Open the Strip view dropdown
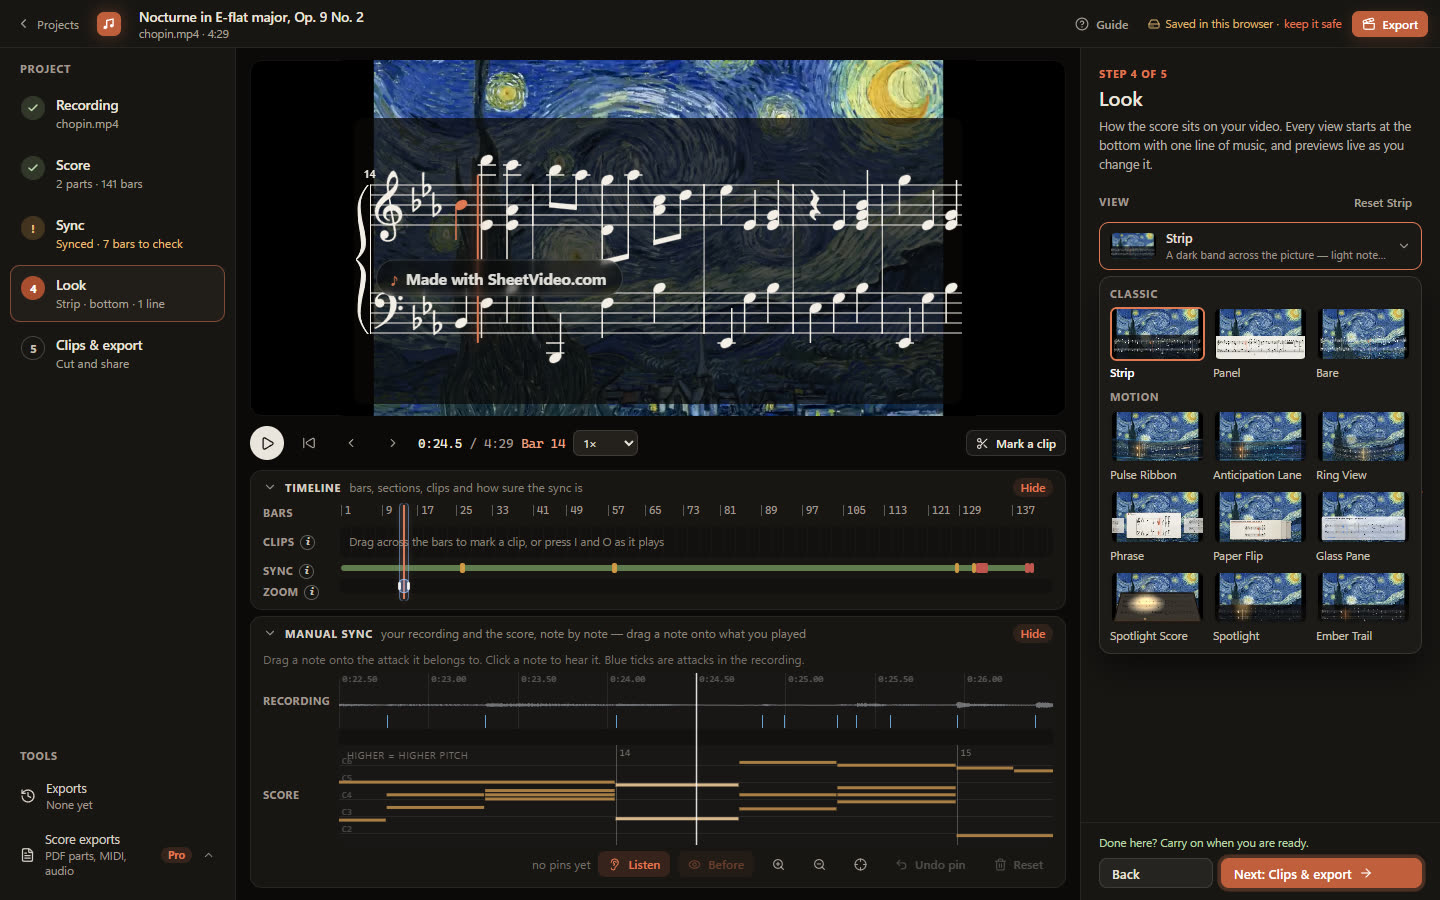The height and width of the screenshot is (900, 1440). [x=1260, y=246]
